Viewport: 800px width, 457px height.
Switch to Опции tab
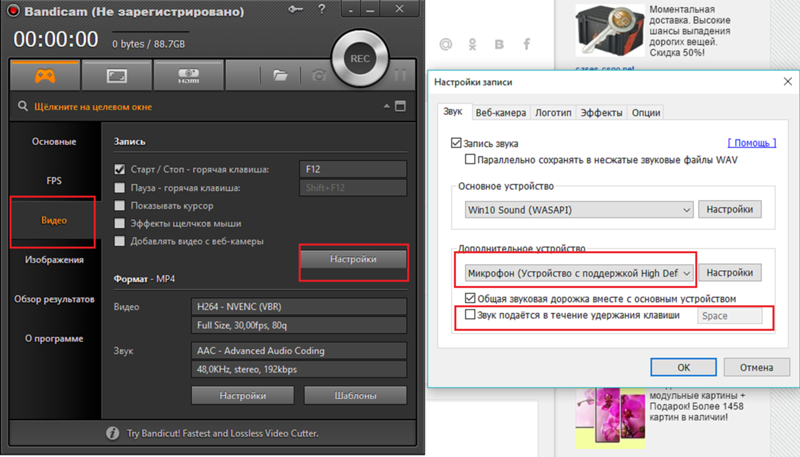646,113
